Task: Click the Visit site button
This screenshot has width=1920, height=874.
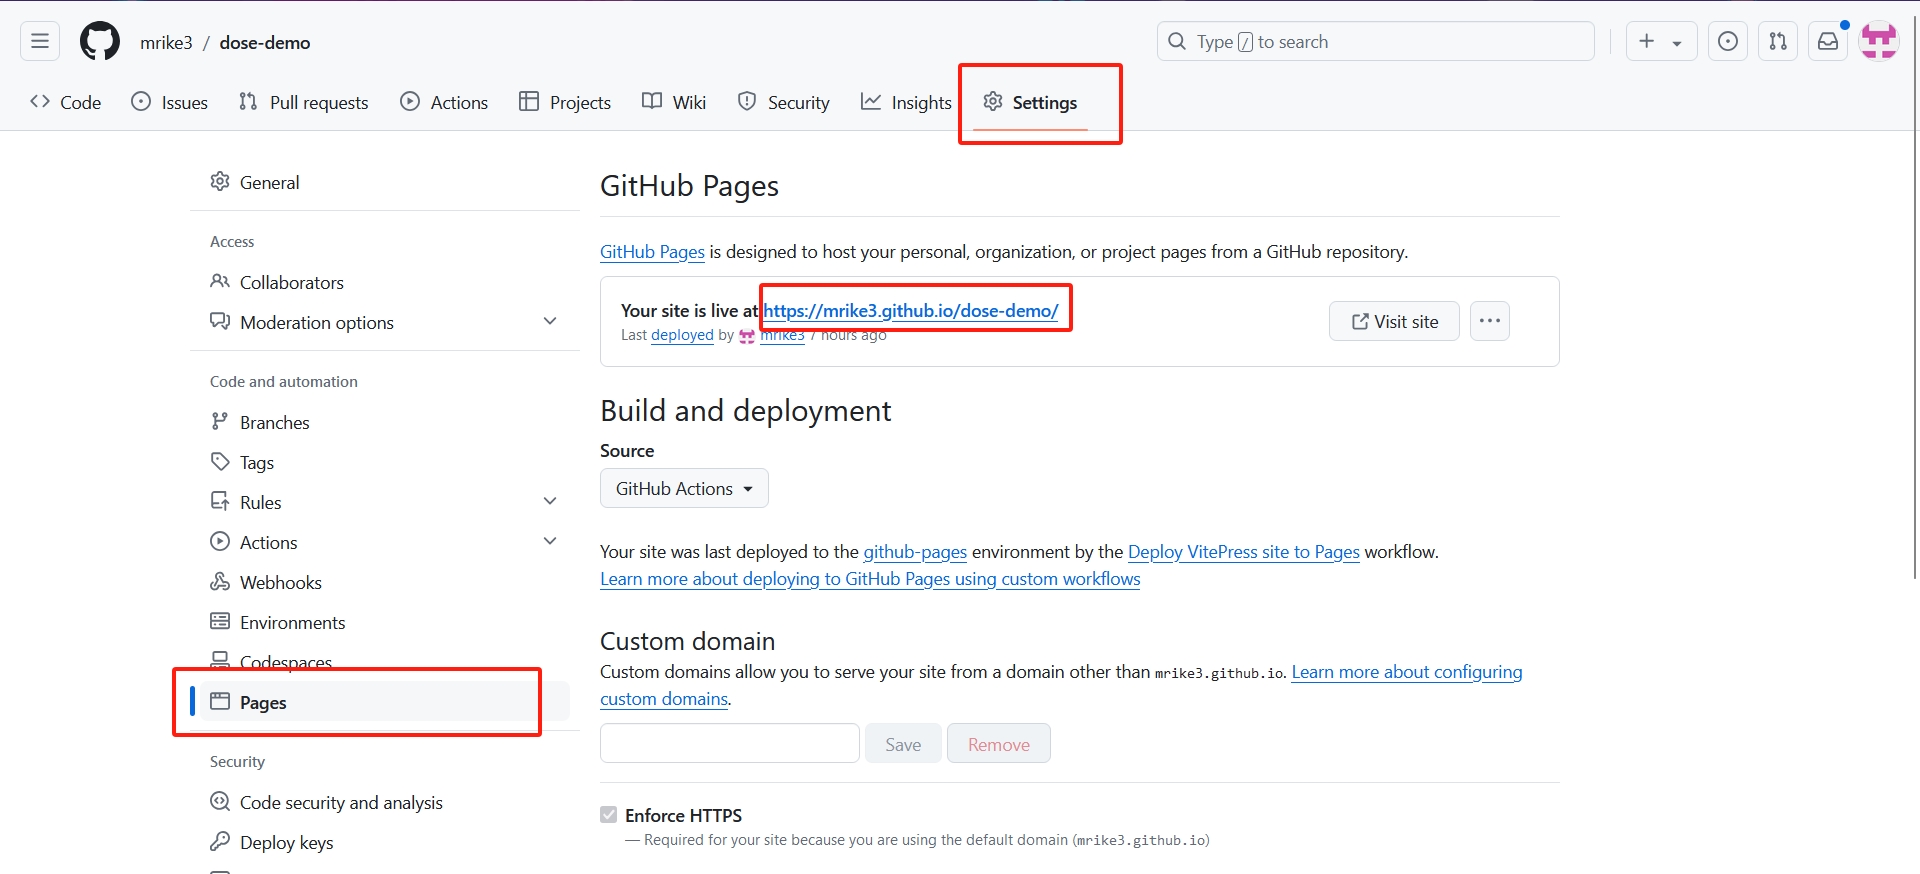Action: point(1394,321)
